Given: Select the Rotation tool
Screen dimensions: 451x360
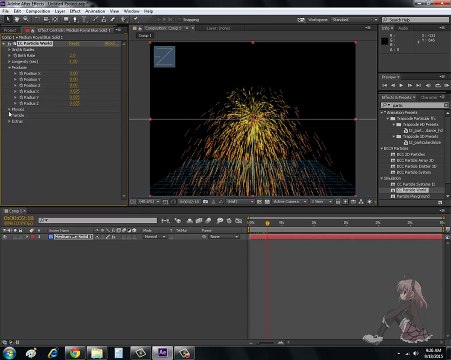Looking at the screenshot, I should pos(37,20).
